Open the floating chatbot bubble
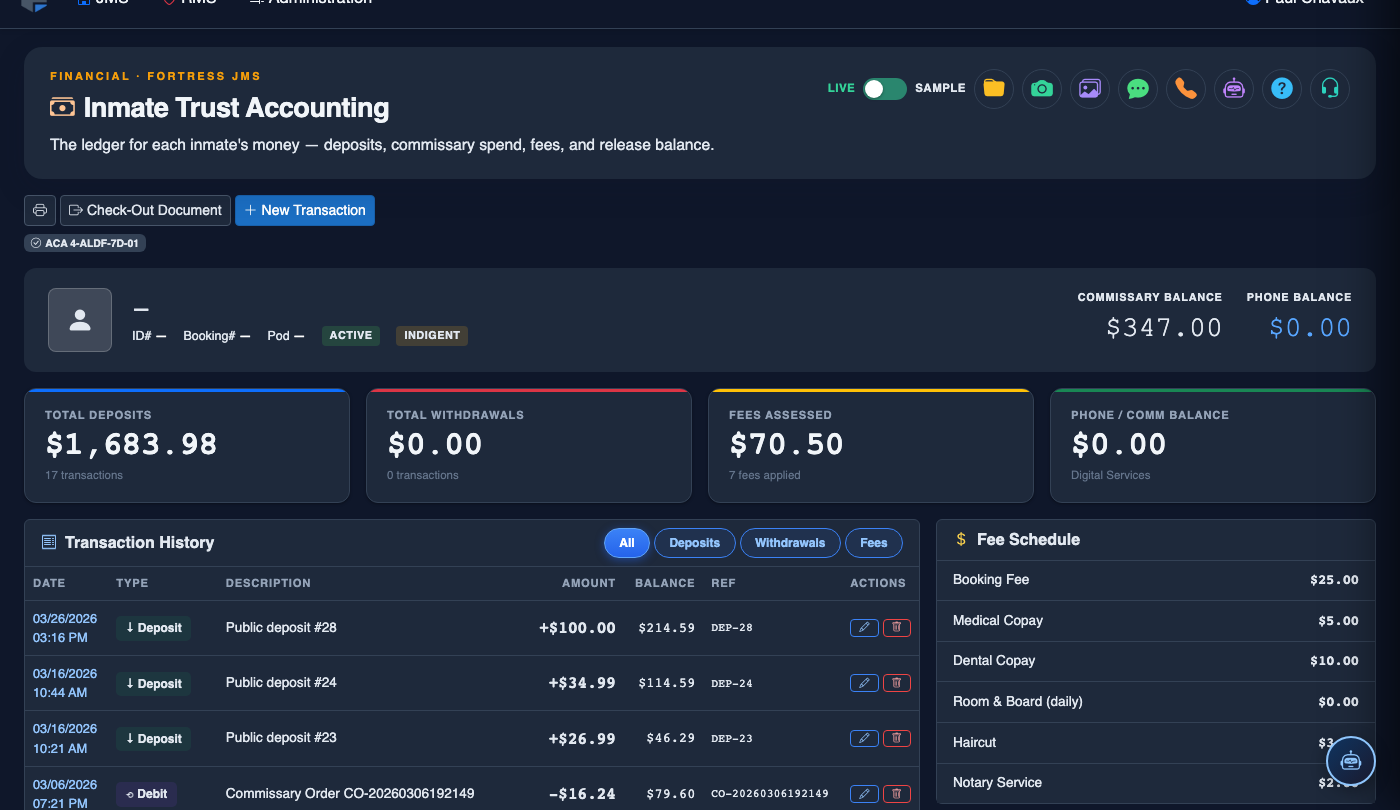This screenshot has width=1400, height=810. 1351,761
